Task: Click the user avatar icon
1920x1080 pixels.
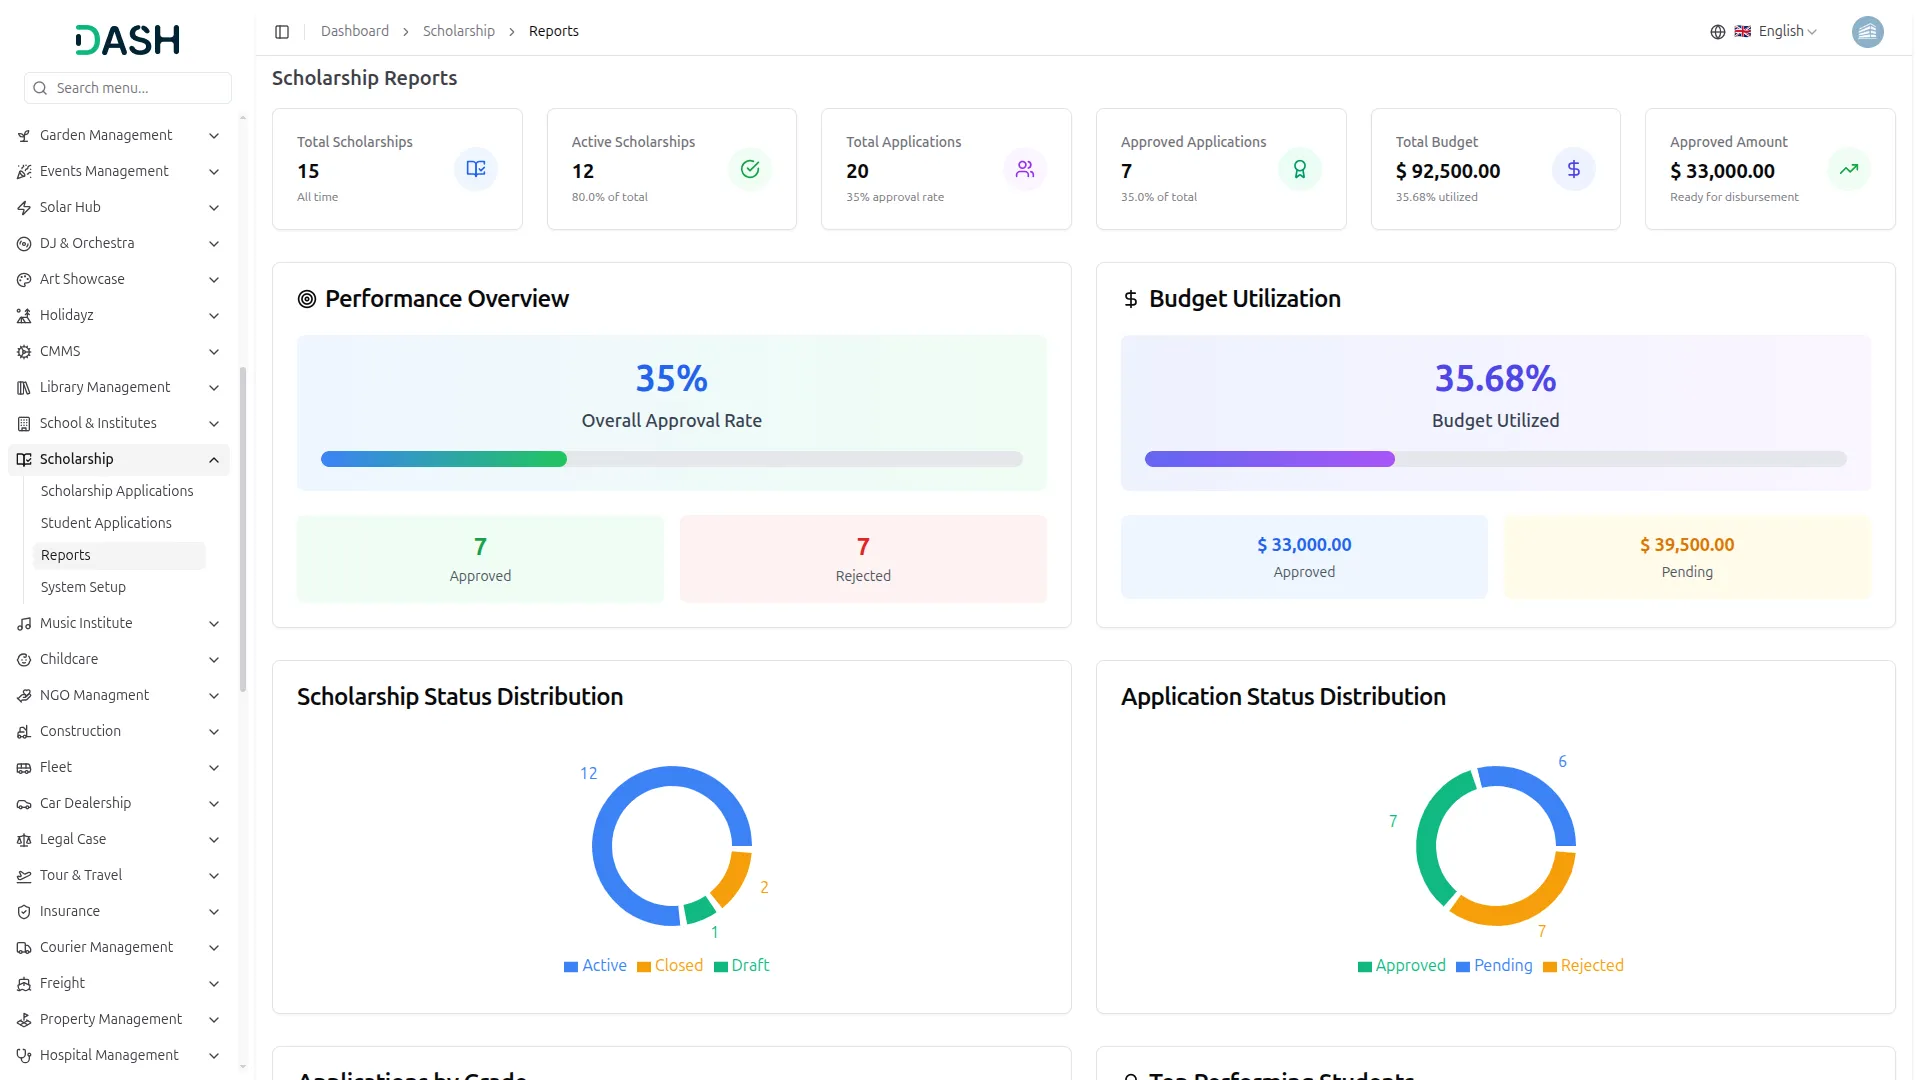Action: click(x=1867, y=32)
